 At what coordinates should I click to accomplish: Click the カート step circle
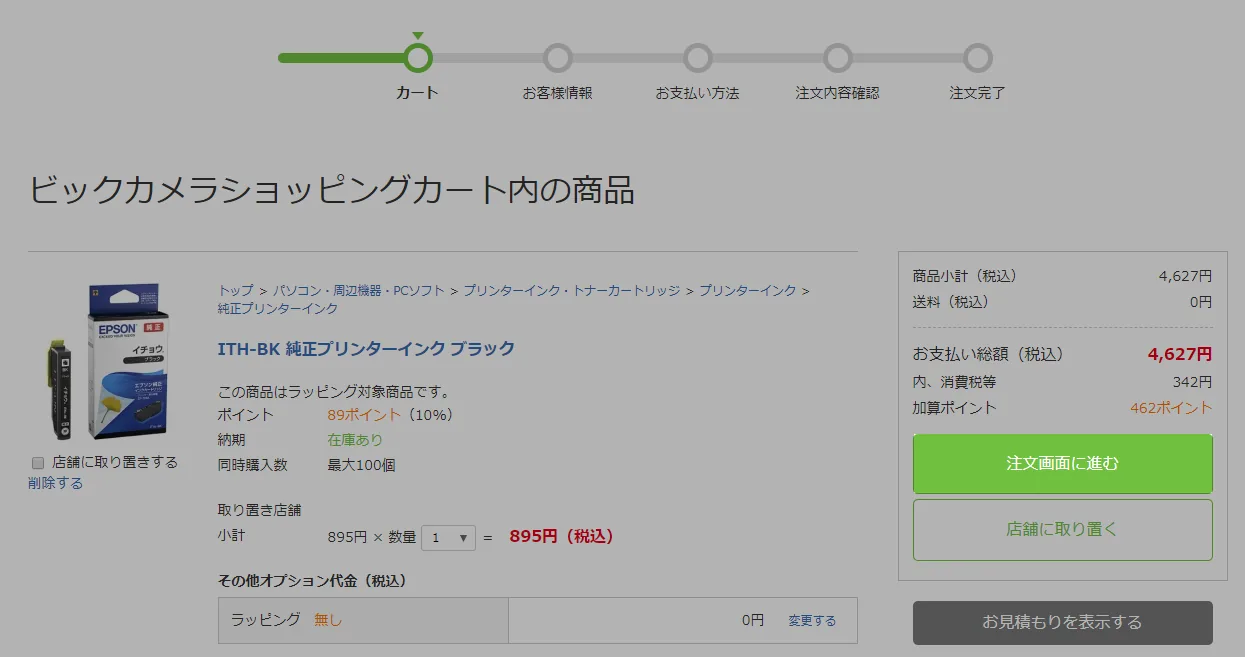pyautogui.click(x=418, y=58)
